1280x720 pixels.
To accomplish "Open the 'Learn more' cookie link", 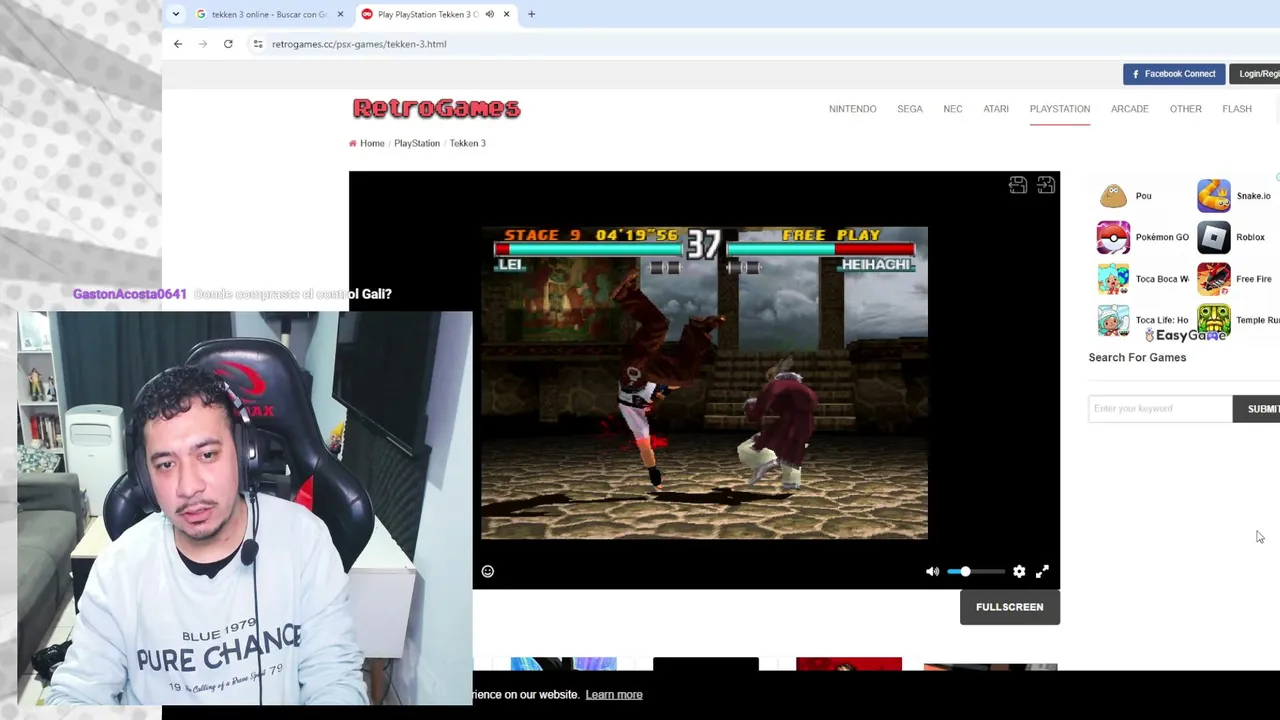I will coord(614,695).
